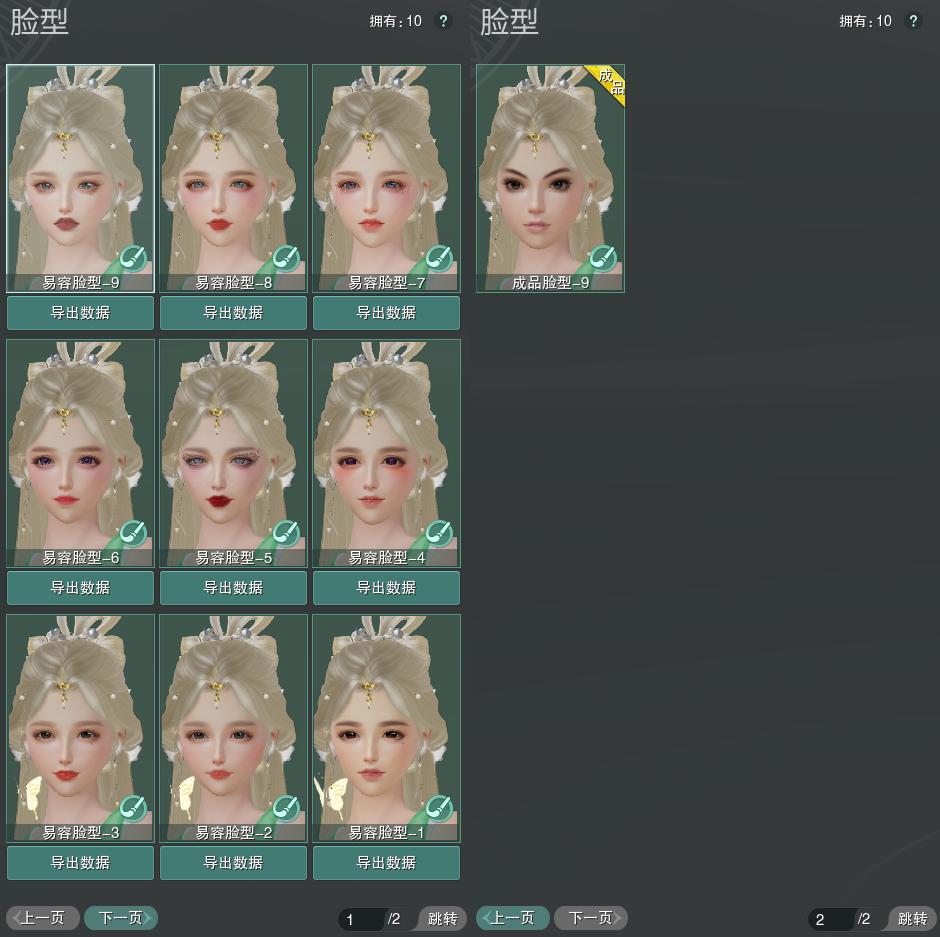Export data for 易容脸型-6
The height and width of the screenshot is (937, 940).
[80, 587]
